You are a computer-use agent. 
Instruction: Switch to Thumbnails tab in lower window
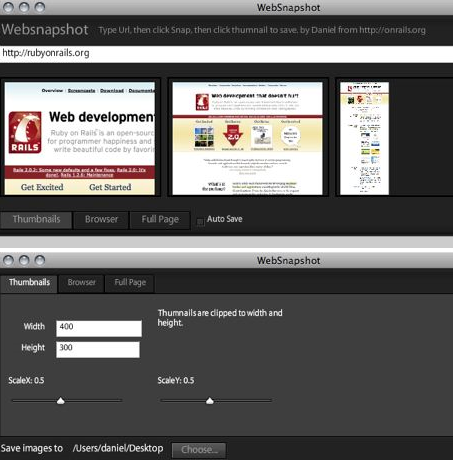(x=29, y=283)
